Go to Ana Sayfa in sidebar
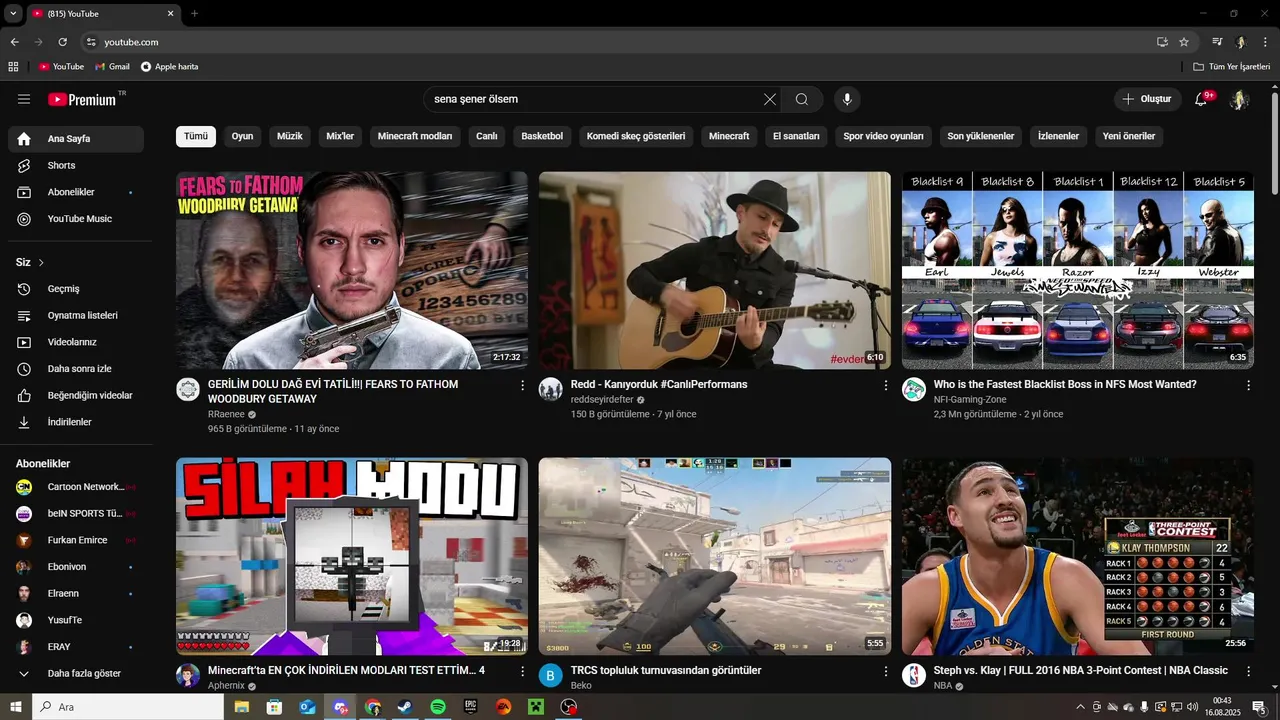Image resolution: width=1280 pixels, height=720 pixels. 76,139
